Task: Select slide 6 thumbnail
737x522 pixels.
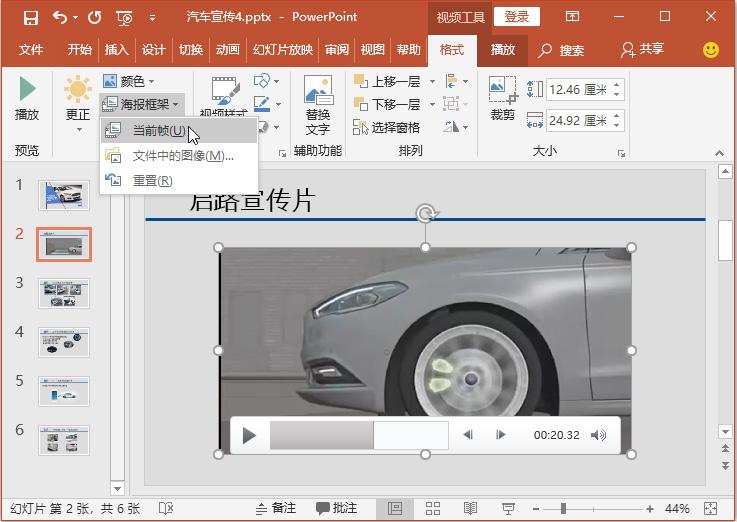Action: point(64,440)
